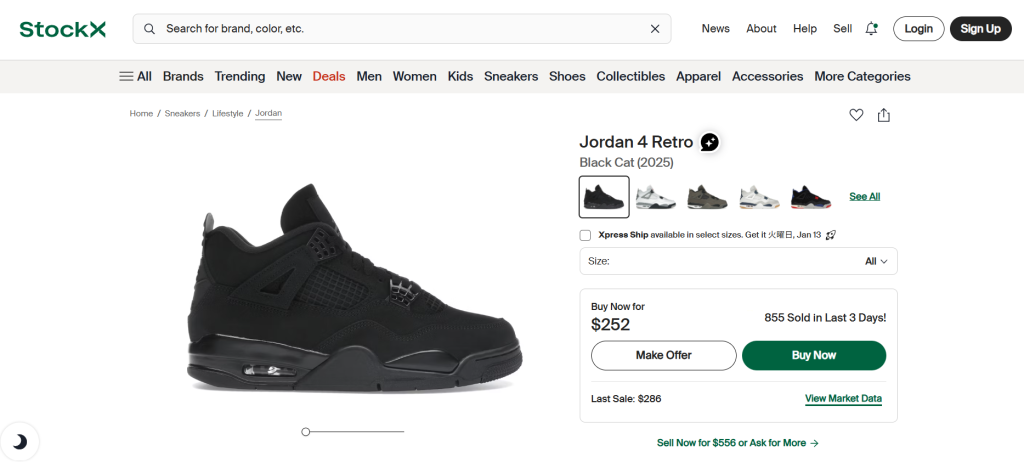The width and height of the screenshot is (1024, 462).
Task: Toggle dark mode moon button
Action: [x=19, y=441]
